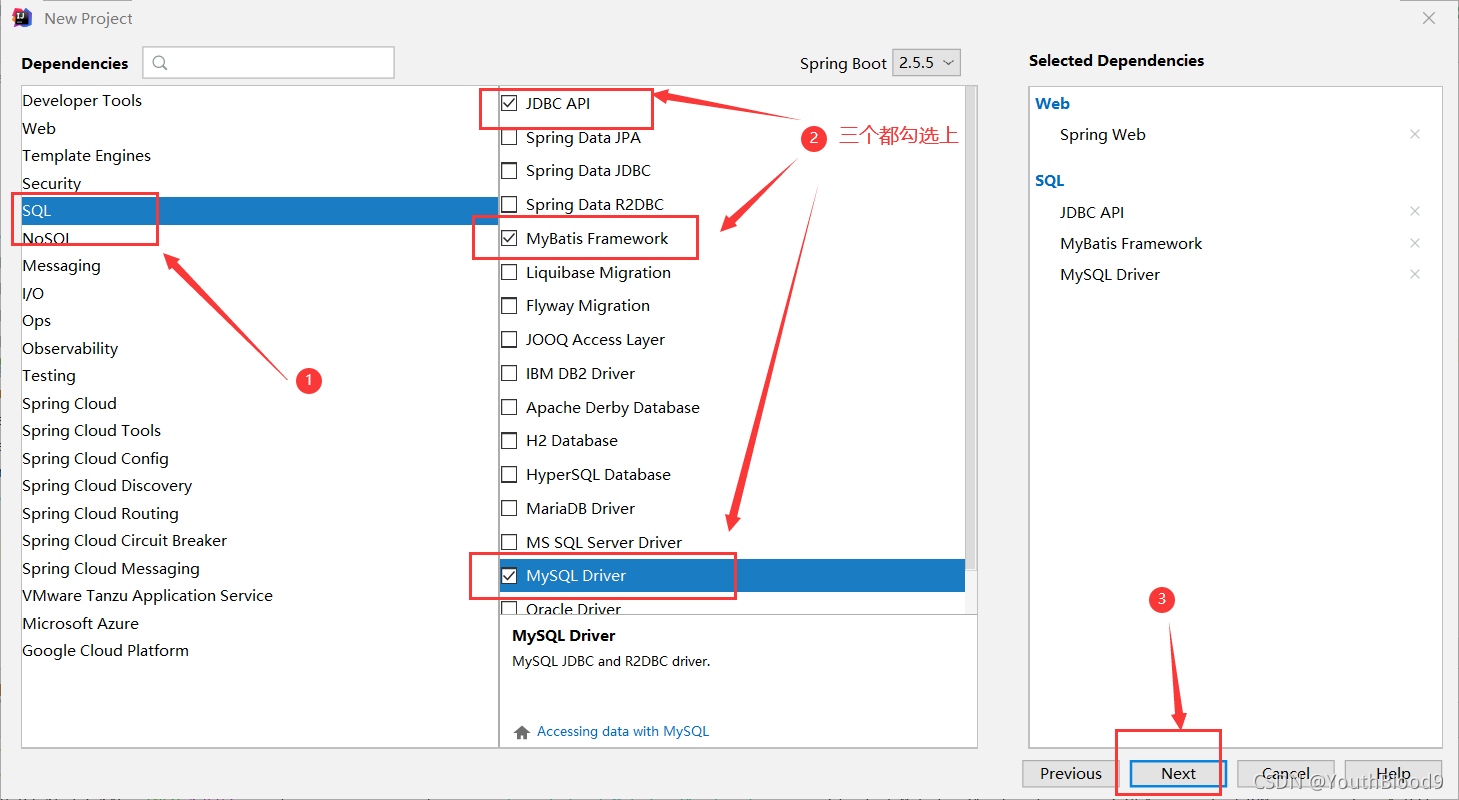This screenshot has width=1459, height=800.
Task: Select the Microsoft Azure category
Action: click(260, 623)
